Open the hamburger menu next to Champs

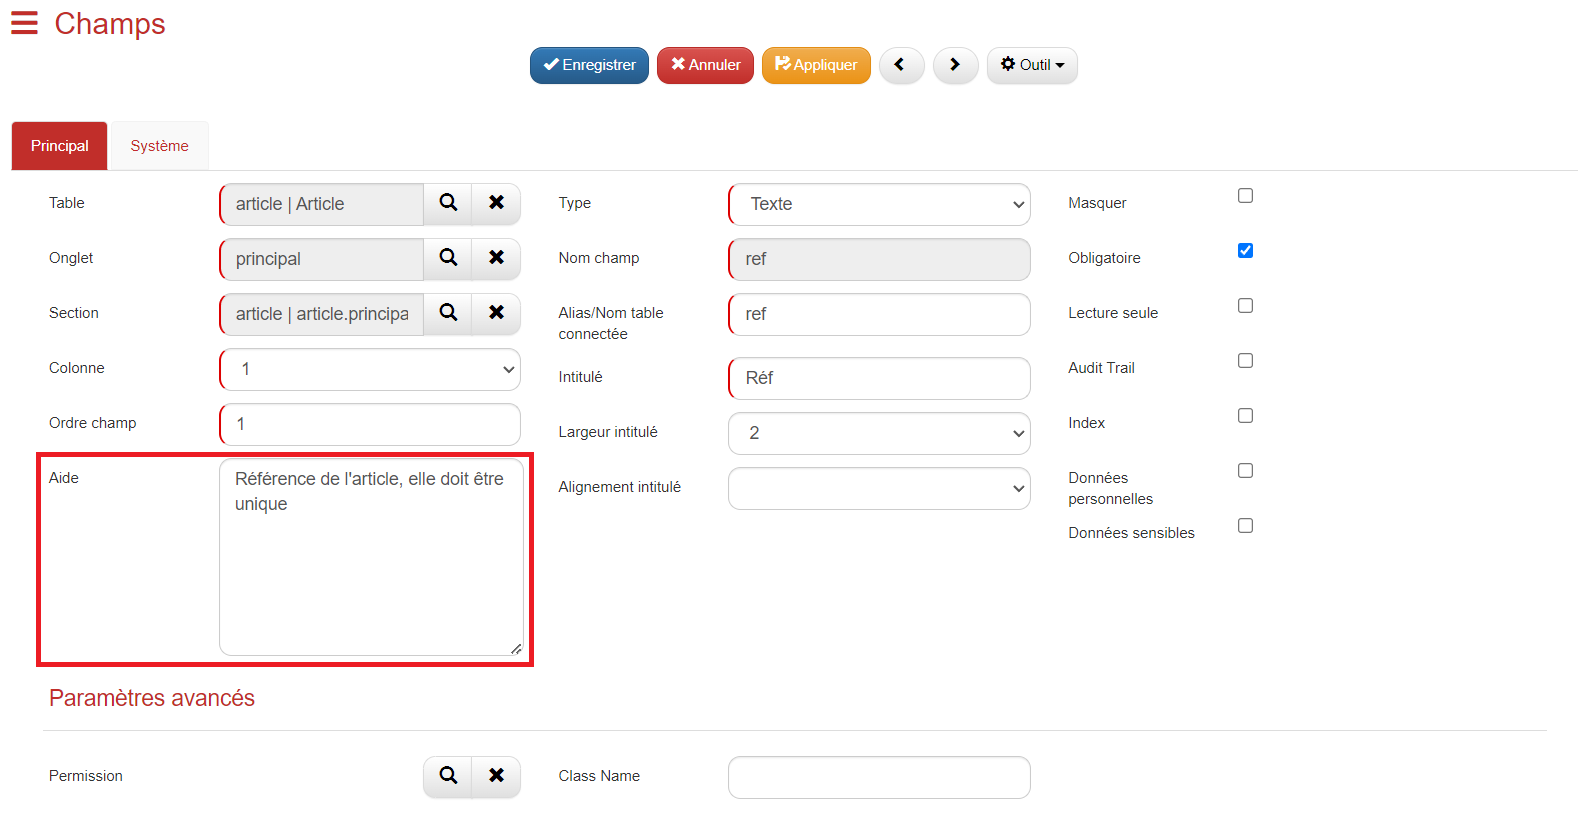24,23
